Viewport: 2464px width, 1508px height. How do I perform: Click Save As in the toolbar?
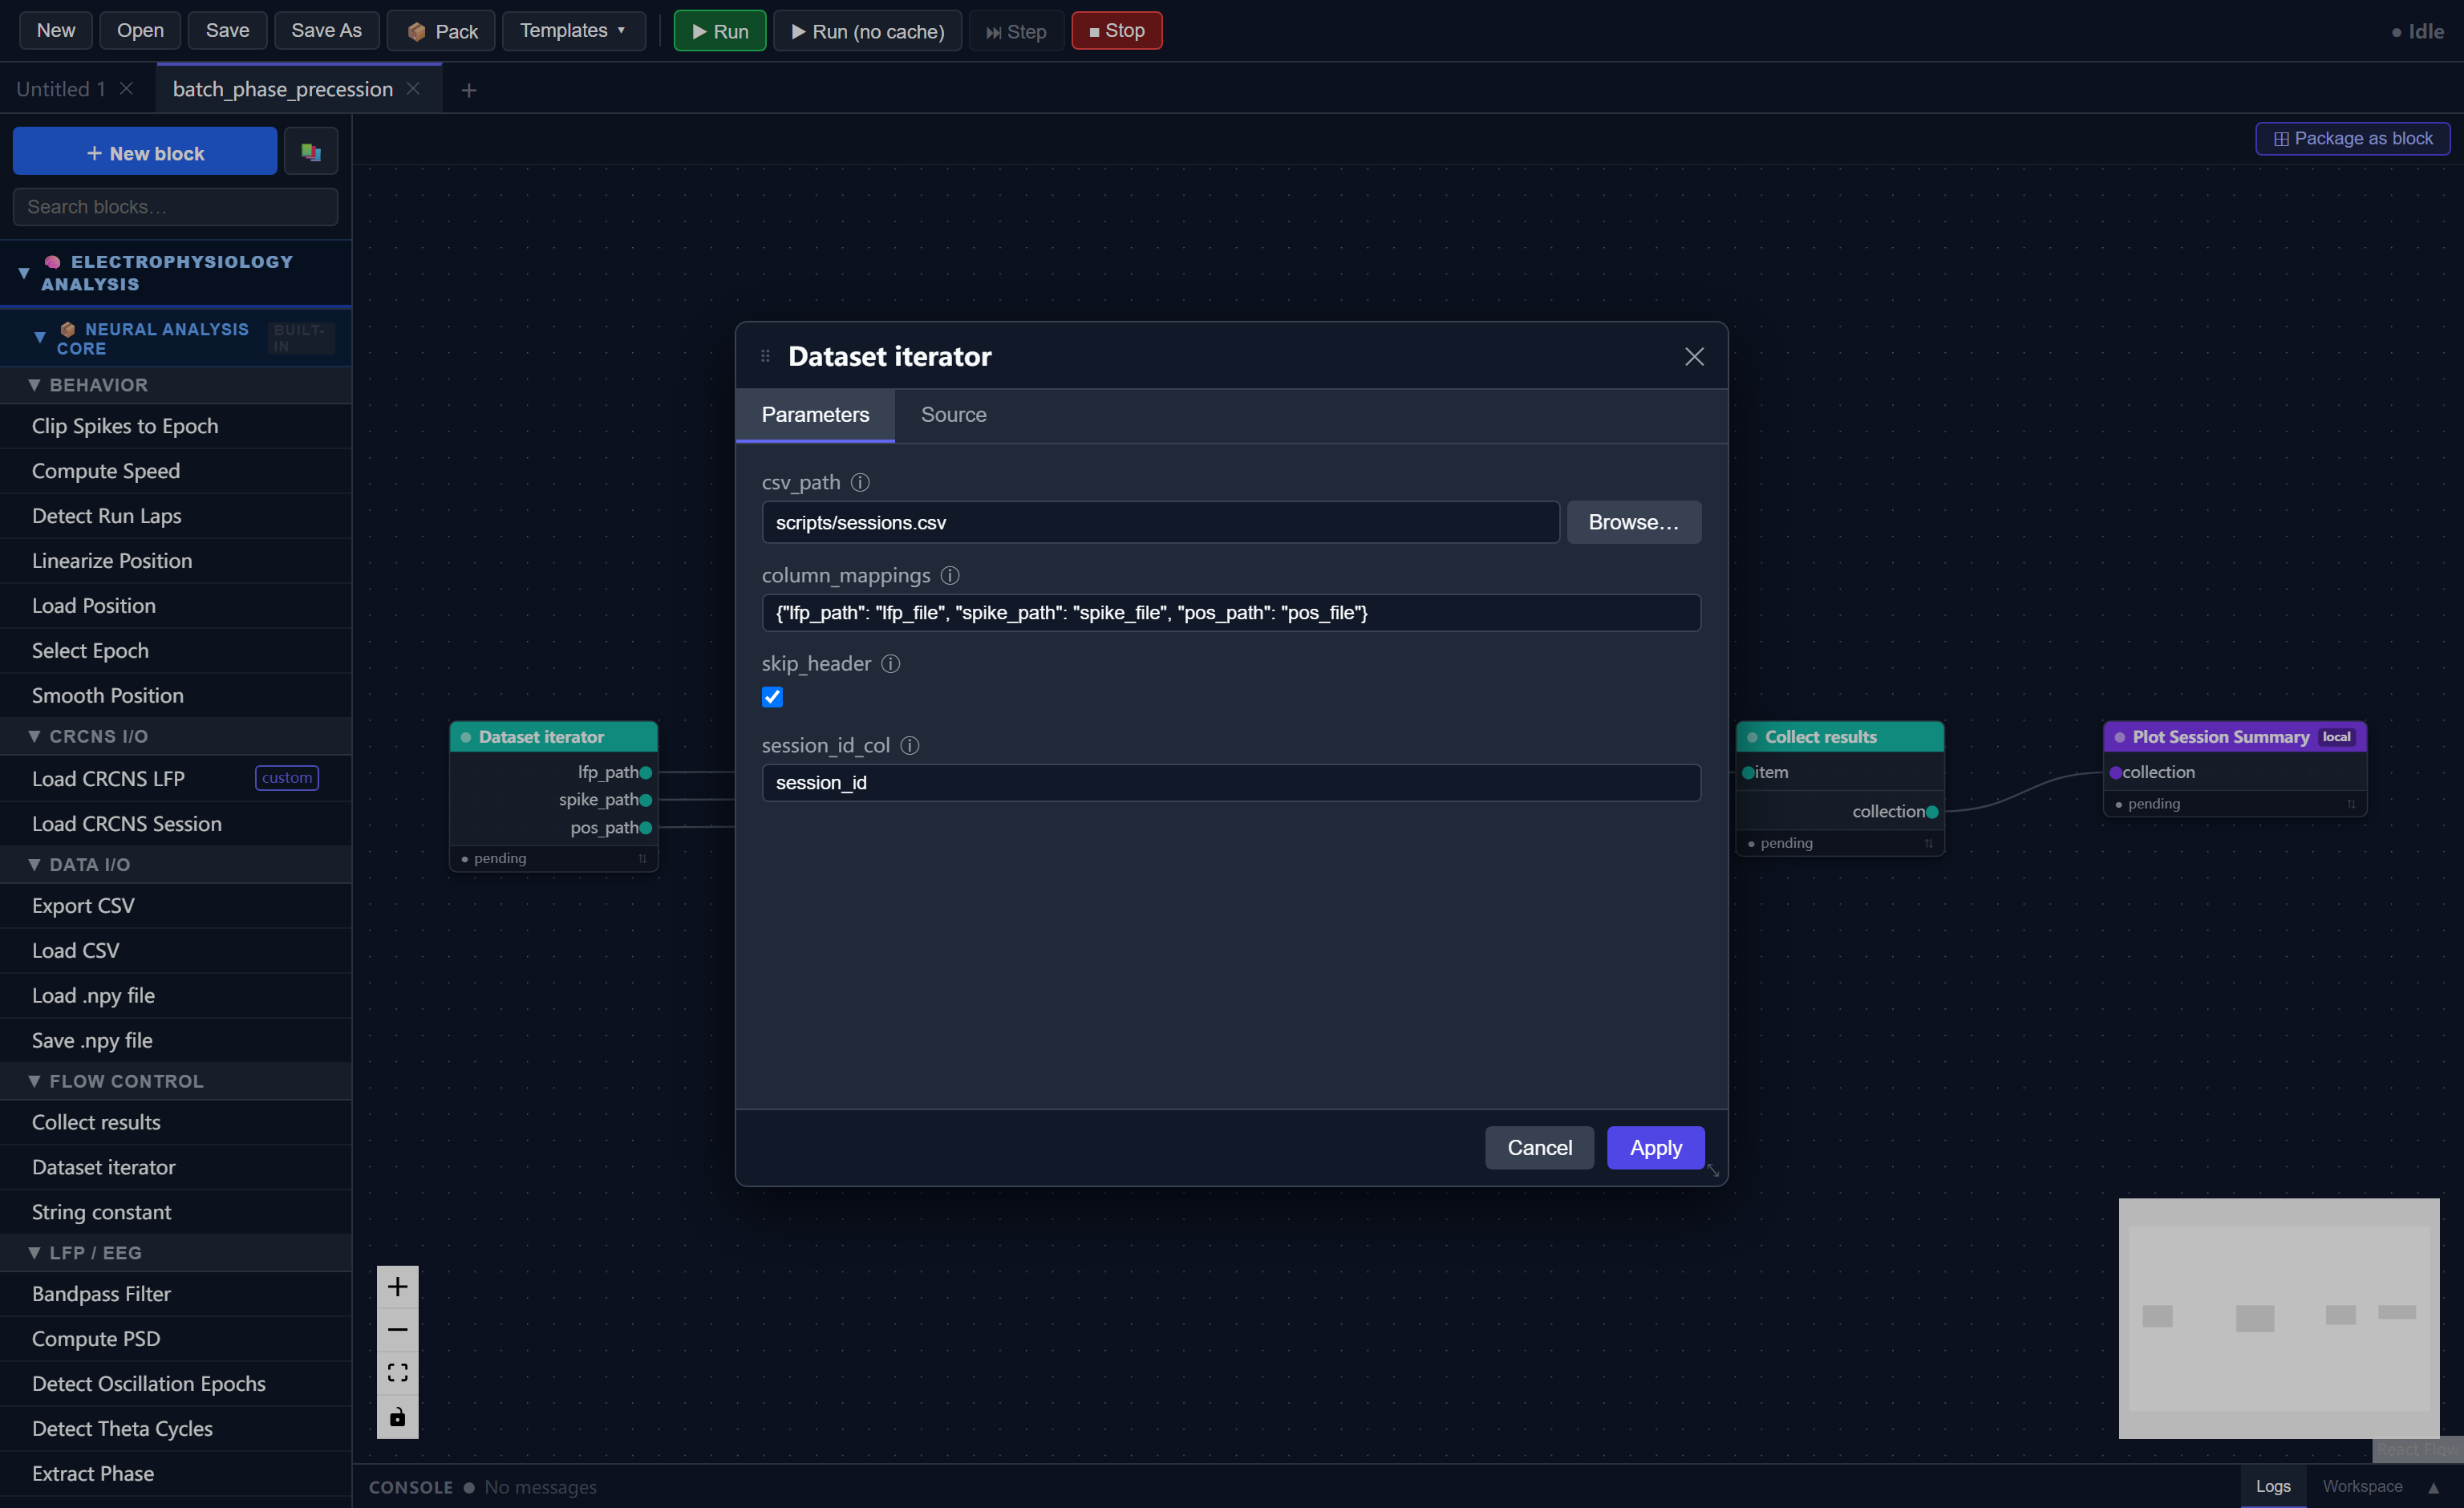point(326,31)
